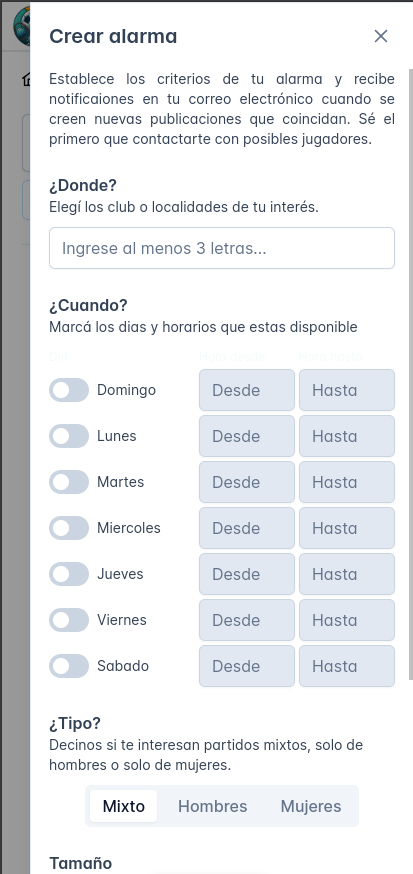Click the club or locality search field
The width and height of the screenshot is (413, 874).
[222, 248]
